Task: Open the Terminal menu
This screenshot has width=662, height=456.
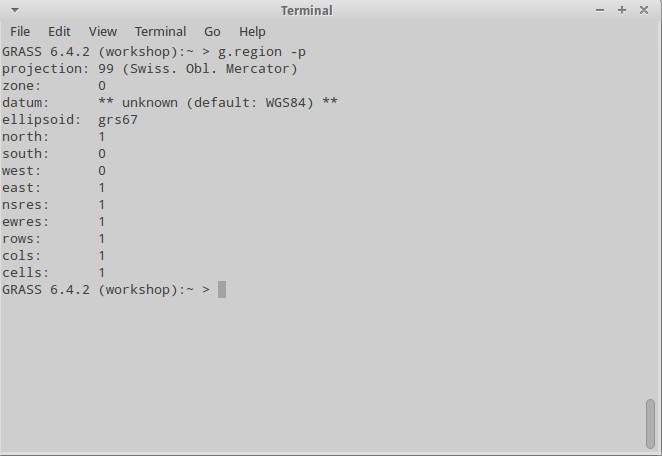Action: (160, 32)
